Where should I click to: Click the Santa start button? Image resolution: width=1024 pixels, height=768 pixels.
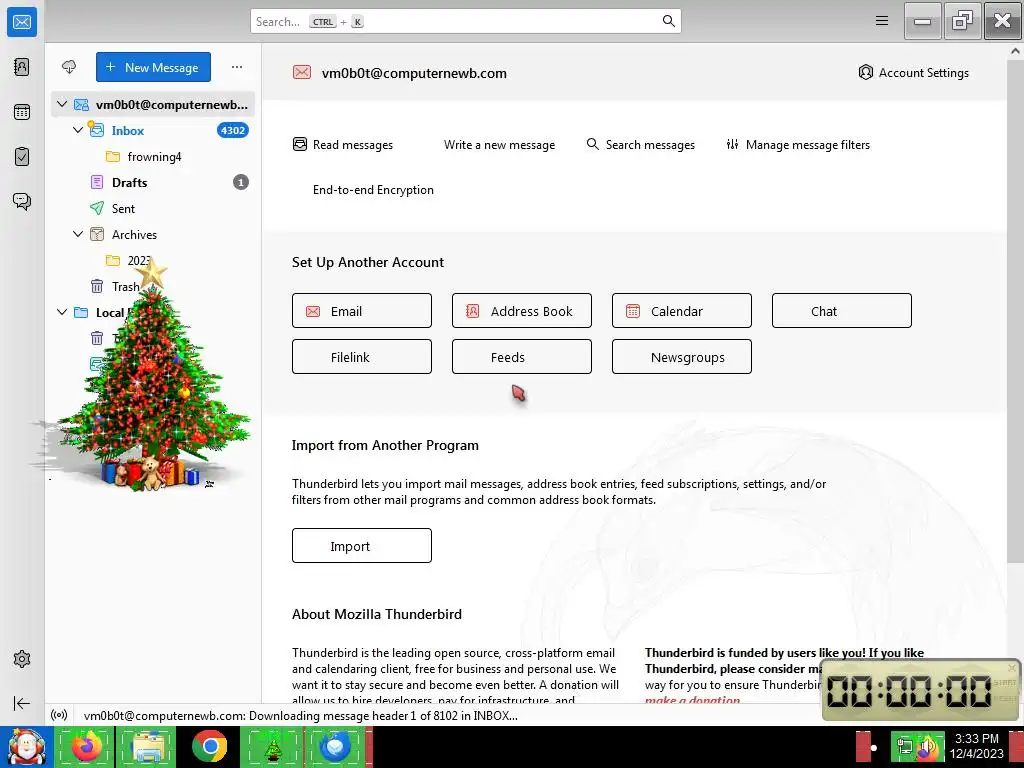(x=26, y=747)
